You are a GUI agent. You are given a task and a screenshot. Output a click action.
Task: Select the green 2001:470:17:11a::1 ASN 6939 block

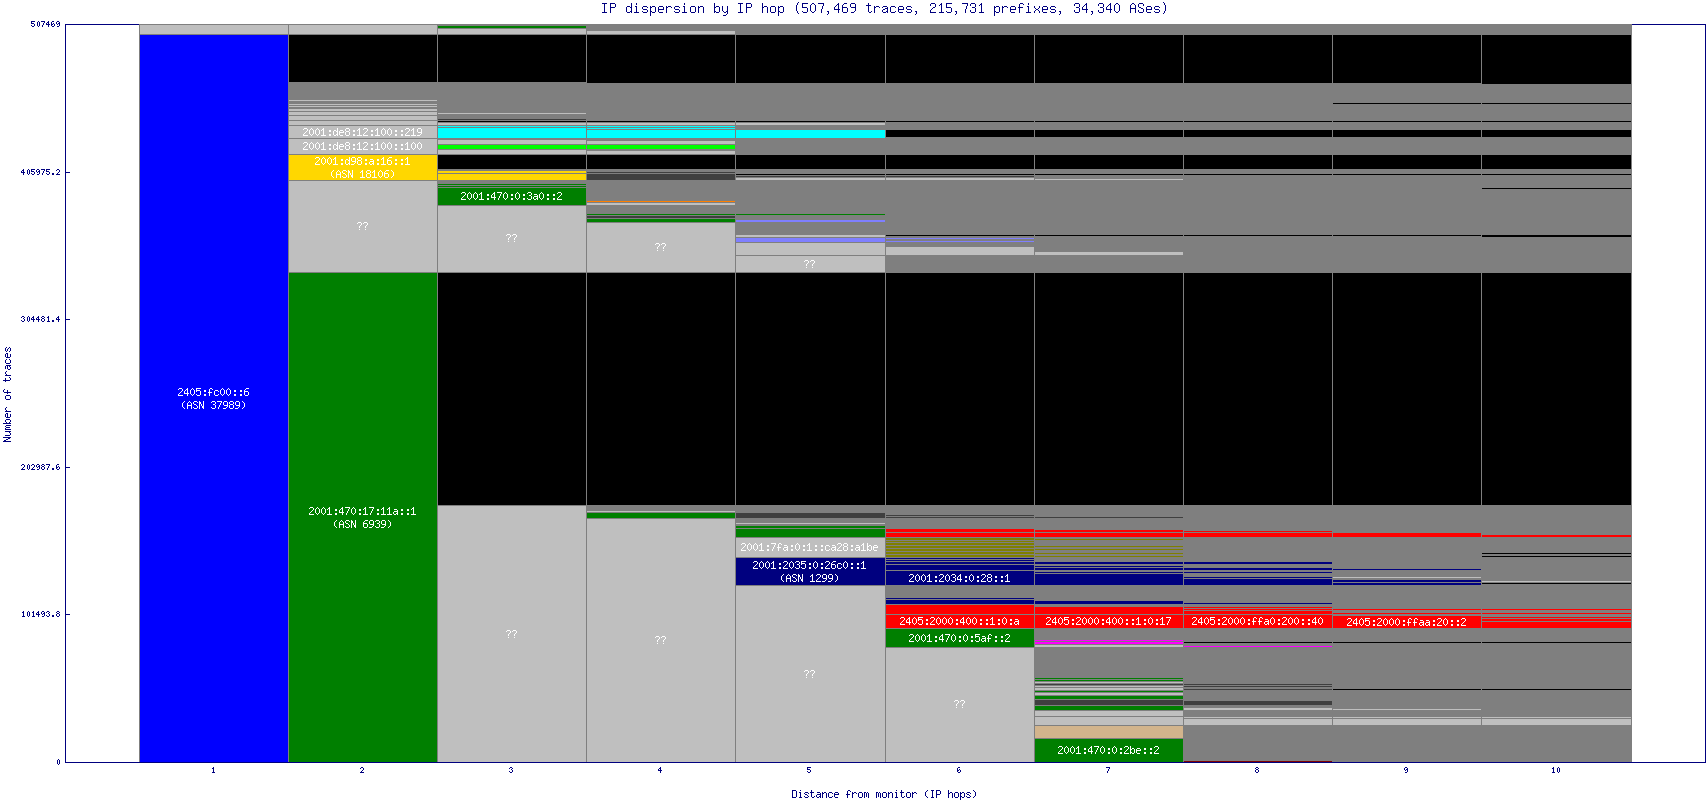(363, 517)
